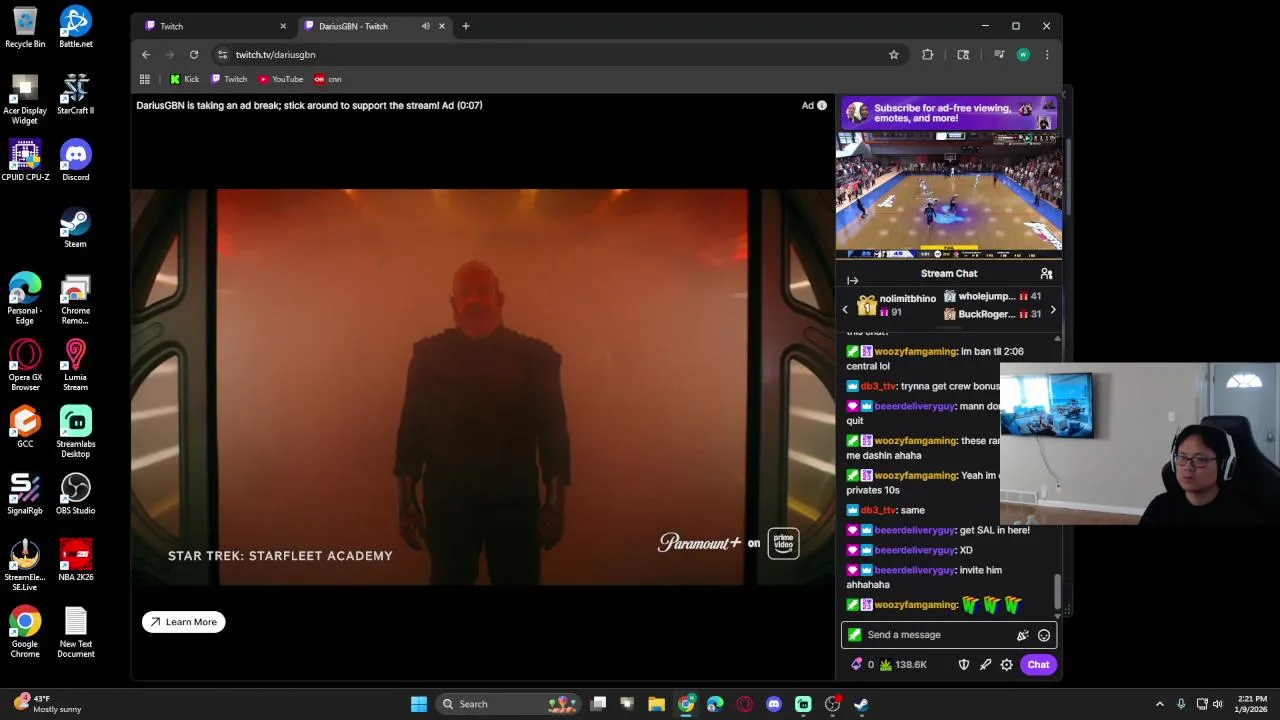Open YouTube bookmark
The height and width of the screenshot is (720, 1280).
[x=281, y=79]
